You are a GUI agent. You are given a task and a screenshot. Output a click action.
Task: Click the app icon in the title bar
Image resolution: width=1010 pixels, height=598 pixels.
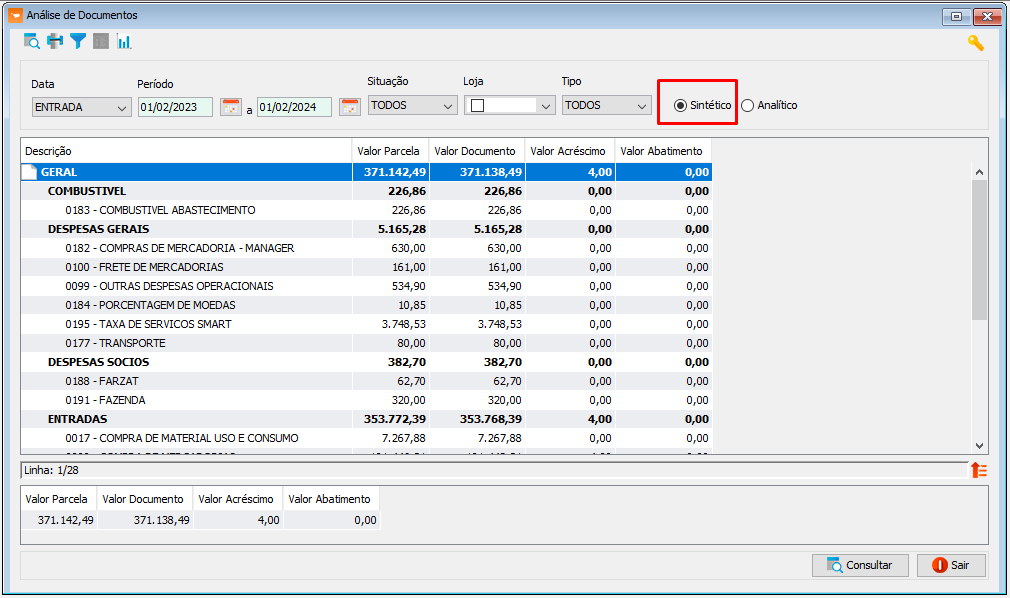15,15
